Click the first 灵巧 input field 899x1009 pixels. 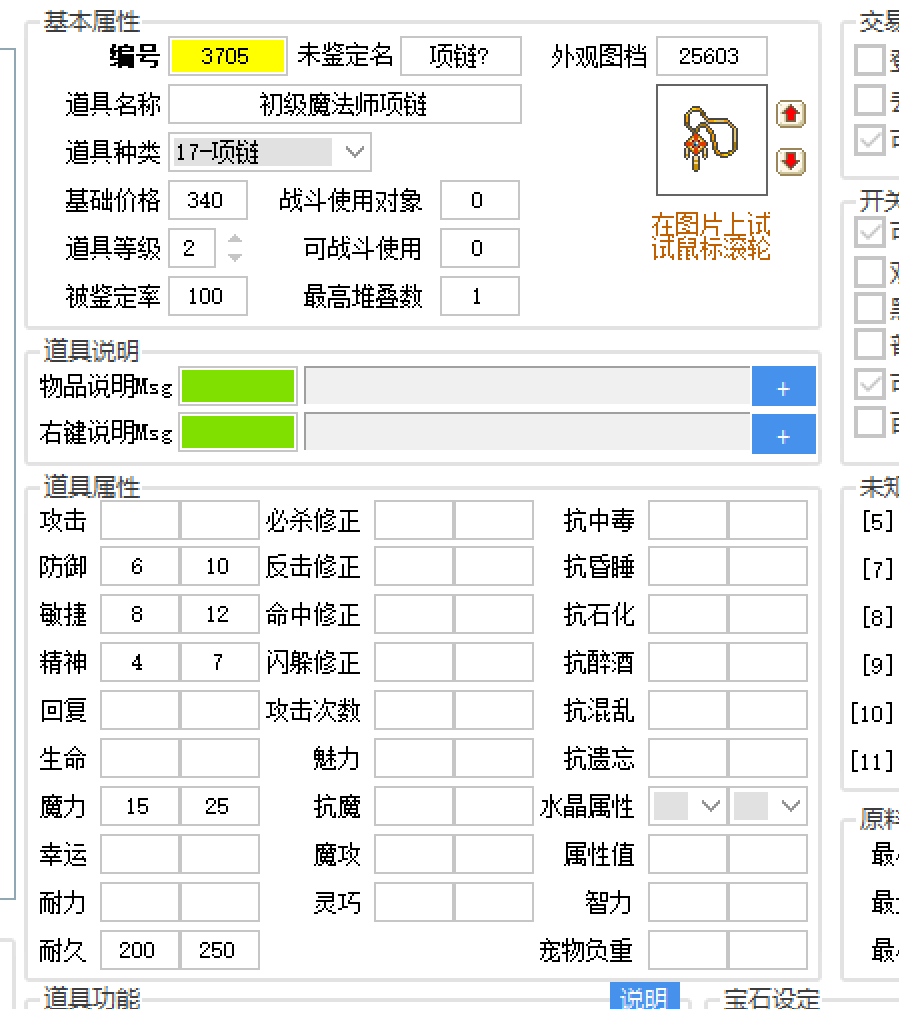(x=414, y=902)
